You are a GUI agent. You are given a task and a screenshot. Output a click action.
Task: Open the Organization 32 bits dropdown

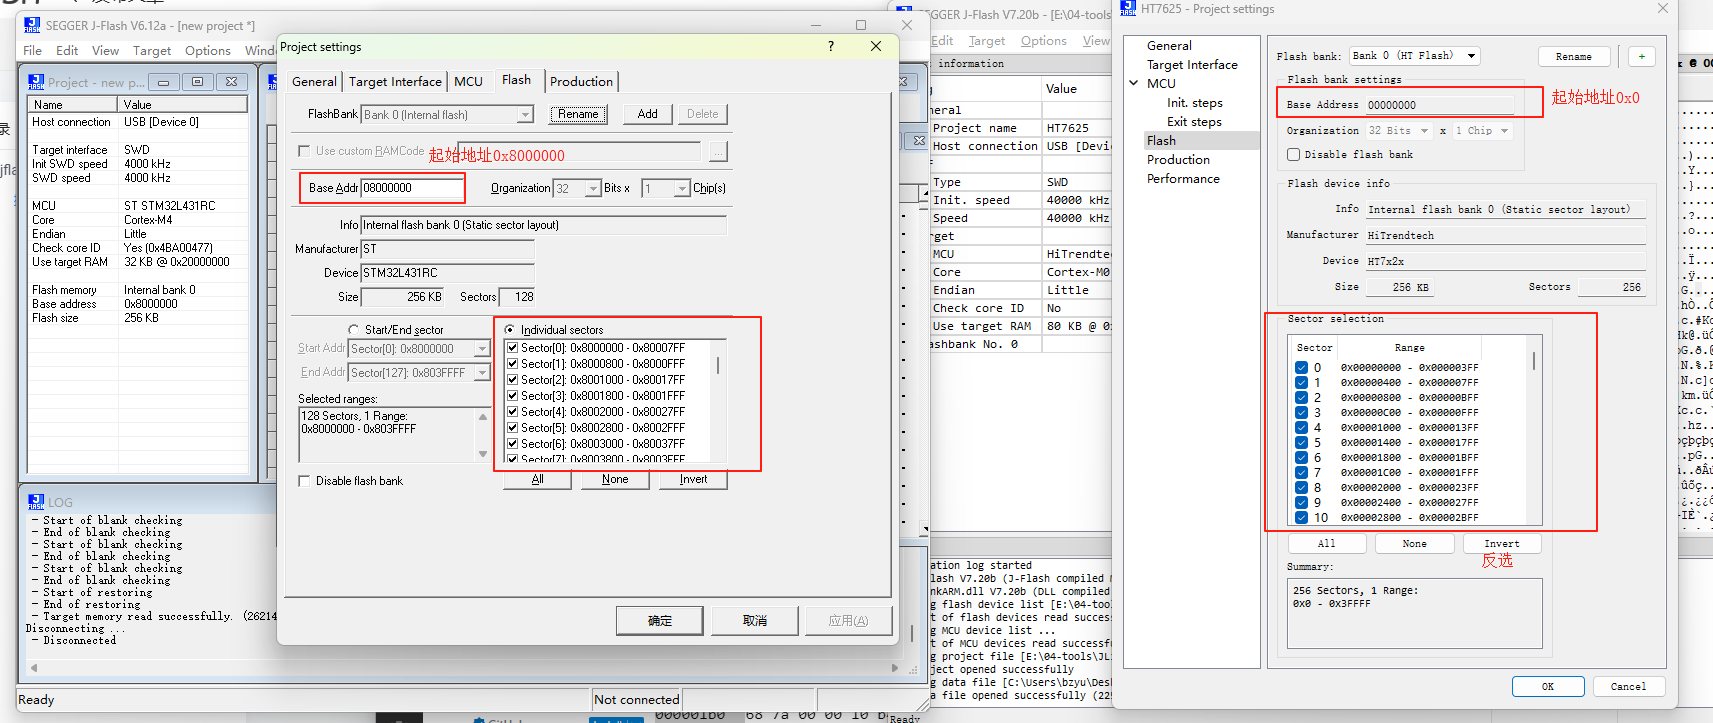592,188
